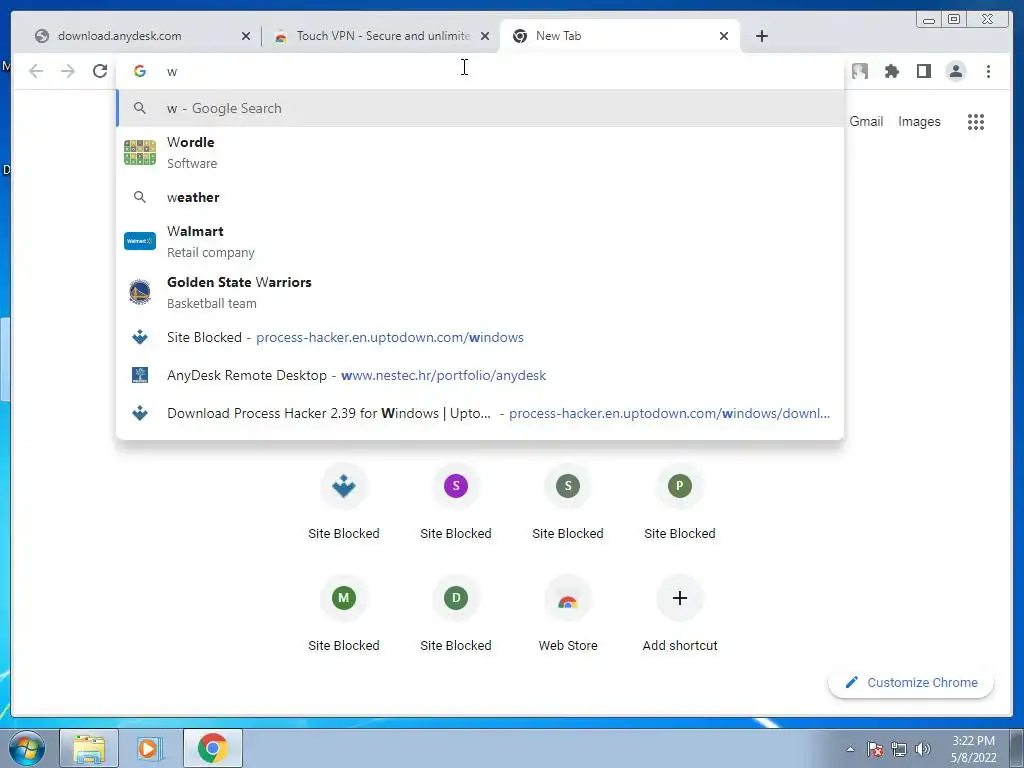Open the network tray icon
The height and width of the screenshot is (768, 1024).
pyautogui.click(x=899, y=749)
